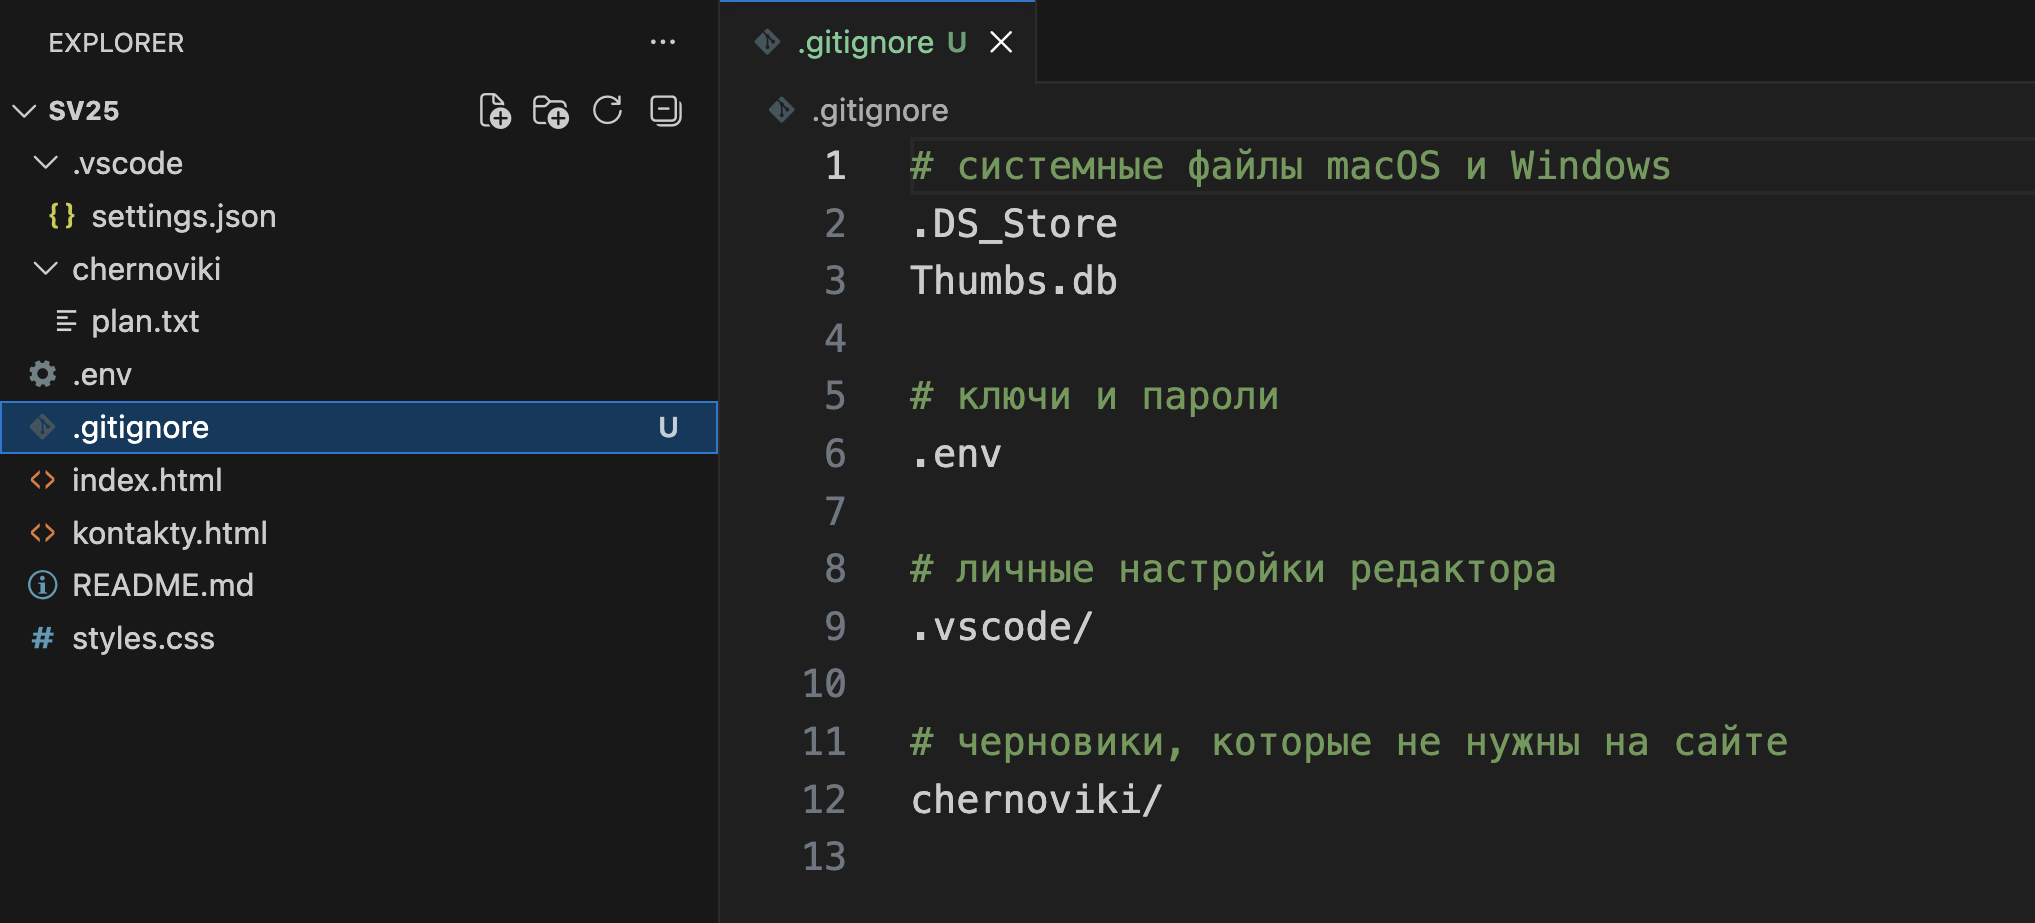2035x923 pixels.
Task: Click the angle-bracket icon of index.html
Action: click(43, 480)
